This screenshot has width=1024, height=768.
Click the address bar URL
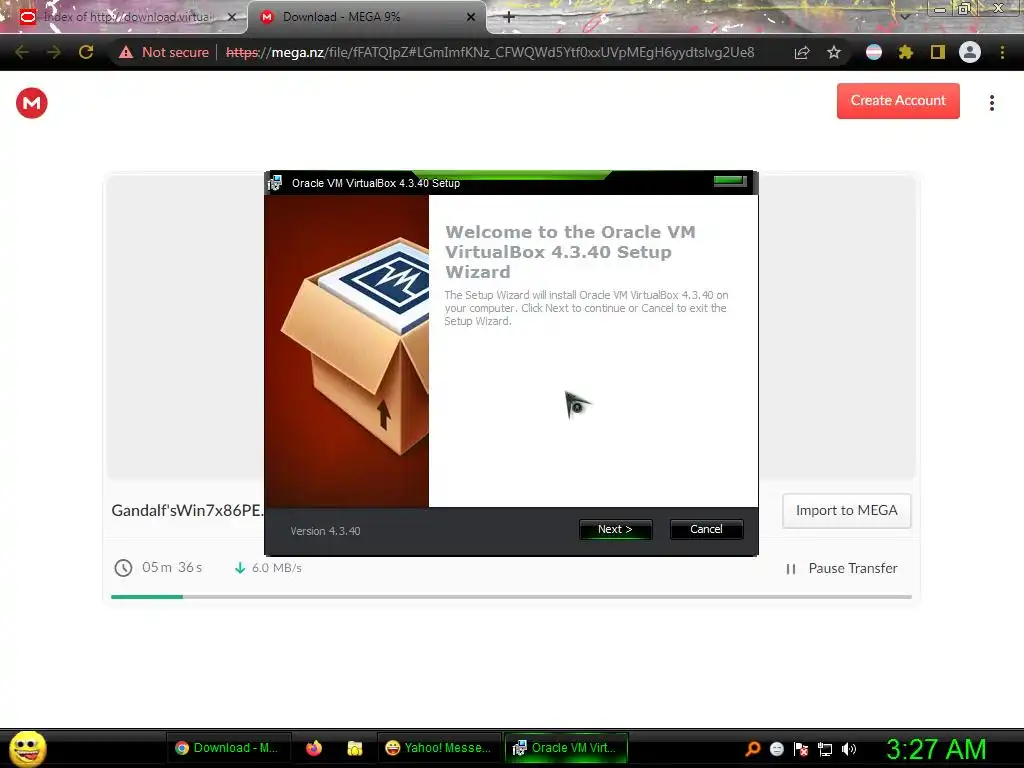(x=490, y=52)
